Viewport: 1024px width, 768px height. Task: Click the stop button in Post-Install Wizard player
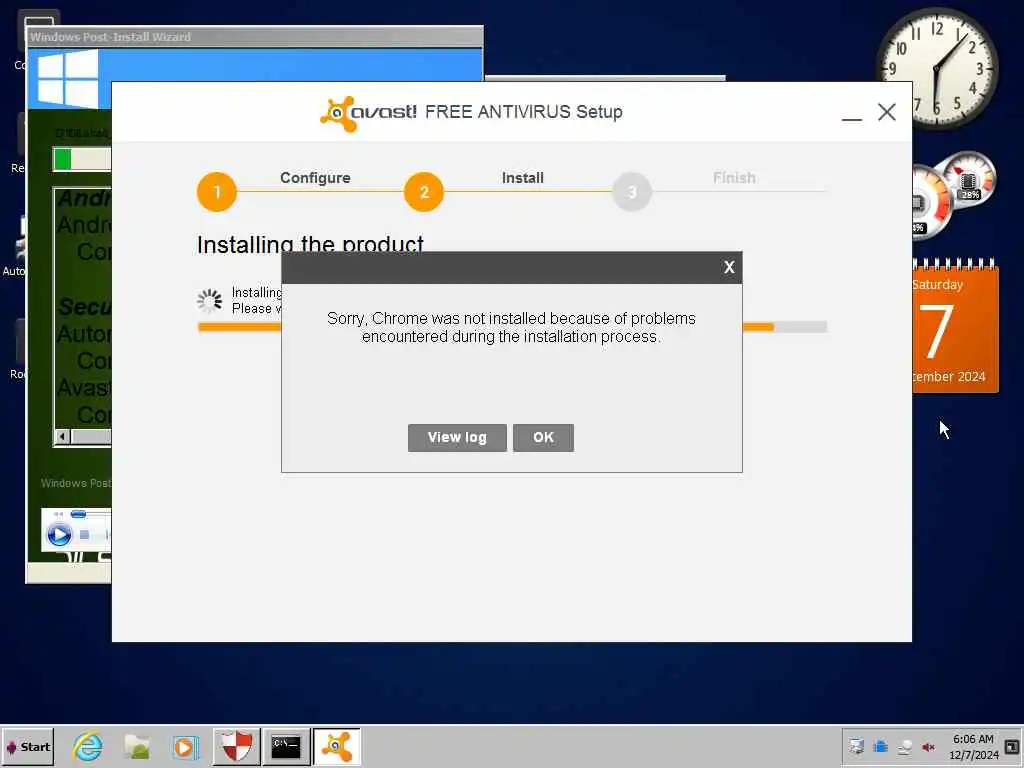click(x=84, y=535)
